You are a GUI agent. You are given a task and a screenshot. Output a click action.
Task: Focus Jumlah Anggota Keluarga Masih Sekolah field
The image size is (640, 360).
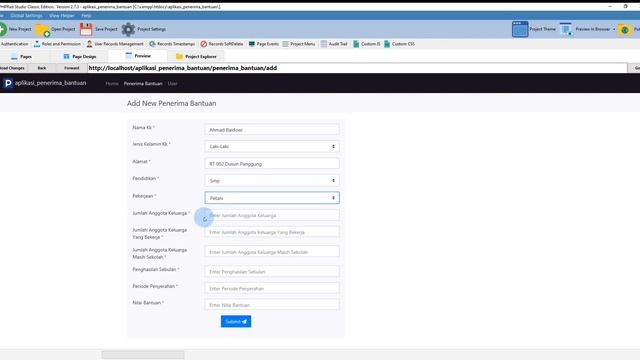(272, 252)
